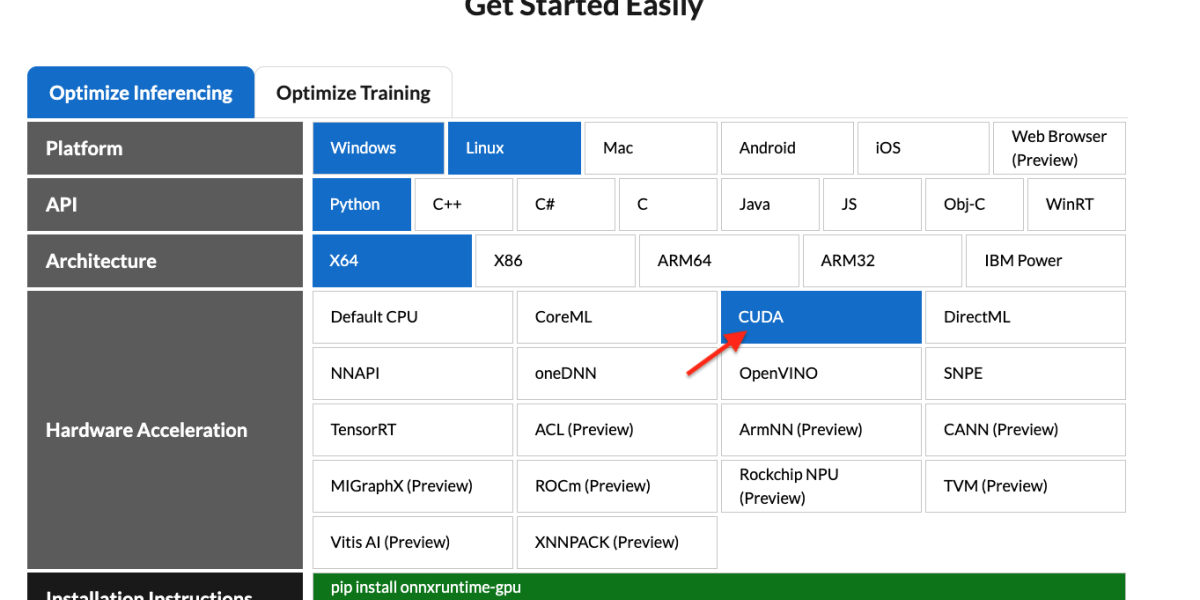This screenshot has height=600, width=1200.
Task: Click the highlighted CUDA option
Action: point(820,317)
